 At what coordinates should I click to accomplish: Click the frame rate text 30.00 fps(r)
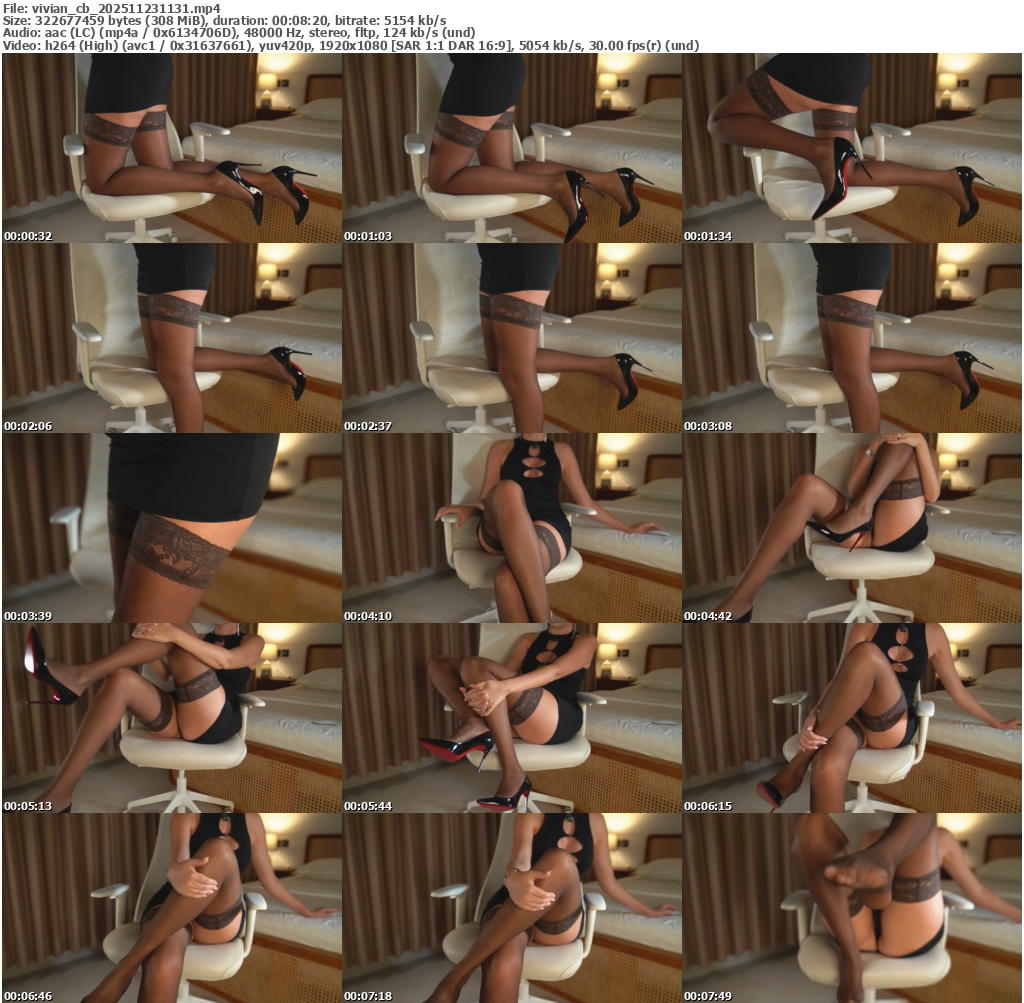click(x=624, y=46)
